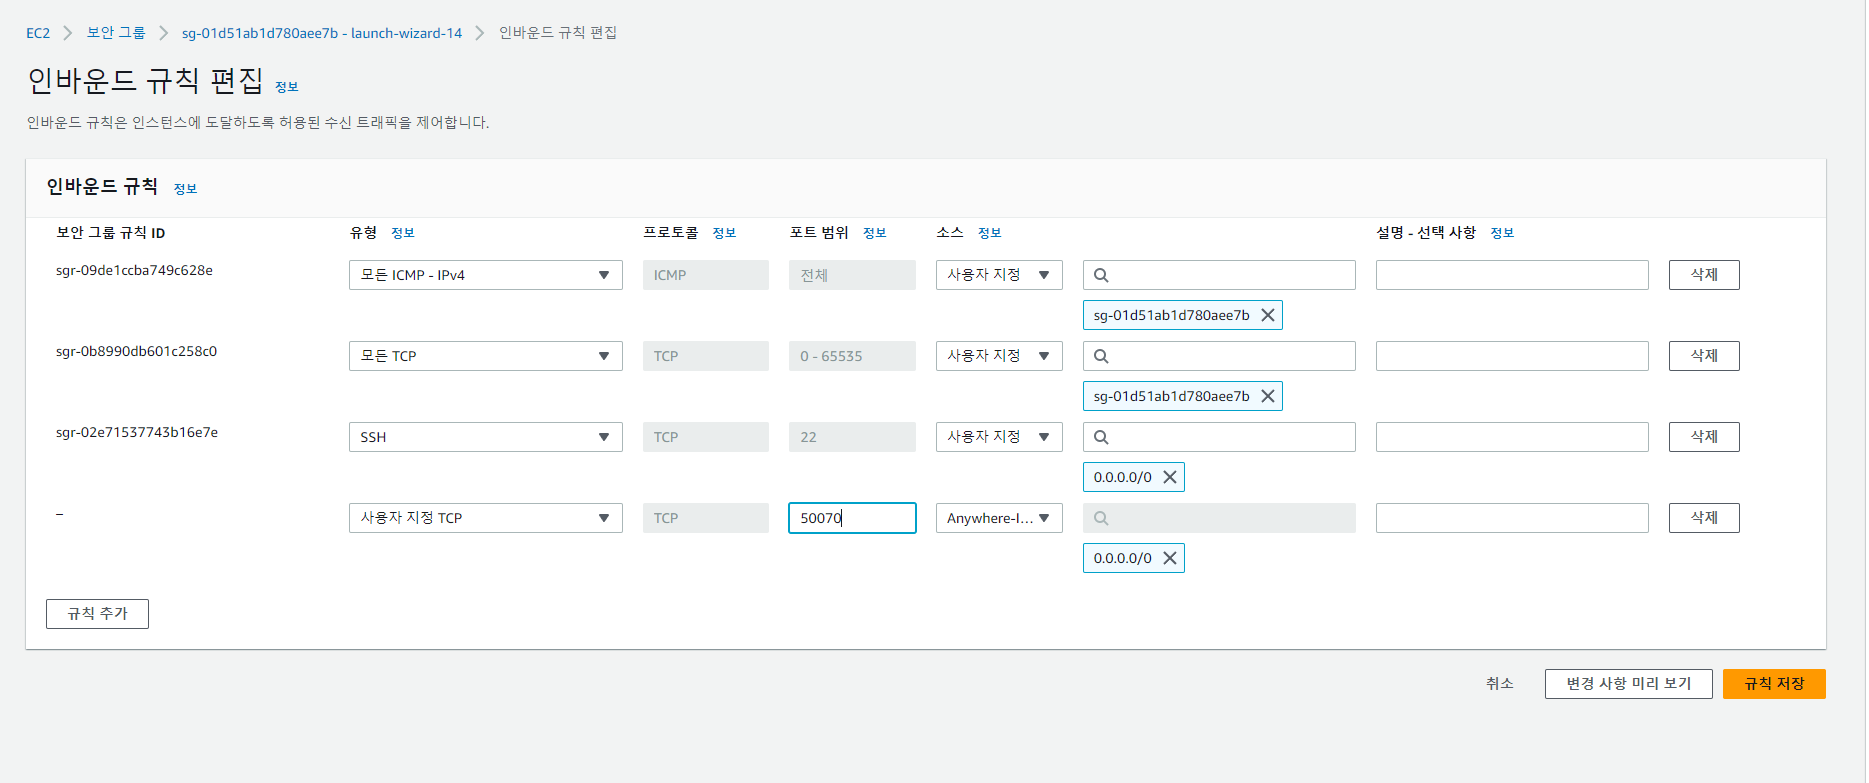Click 정보 link next to 설명 - 선택 사항 column

click(x=1502, y=233)
